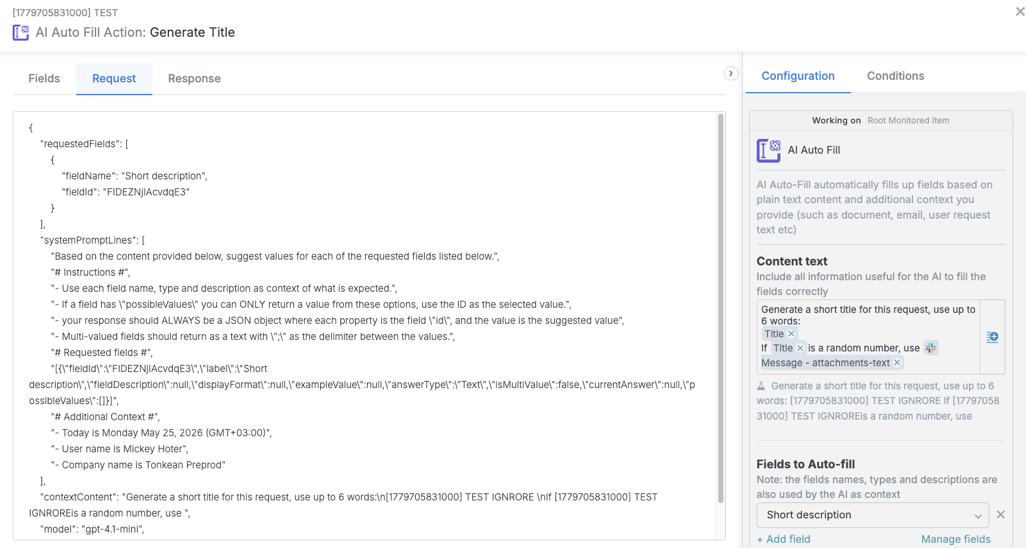
Task: Click inside the Content text input box
Action: tap(868, 337)
